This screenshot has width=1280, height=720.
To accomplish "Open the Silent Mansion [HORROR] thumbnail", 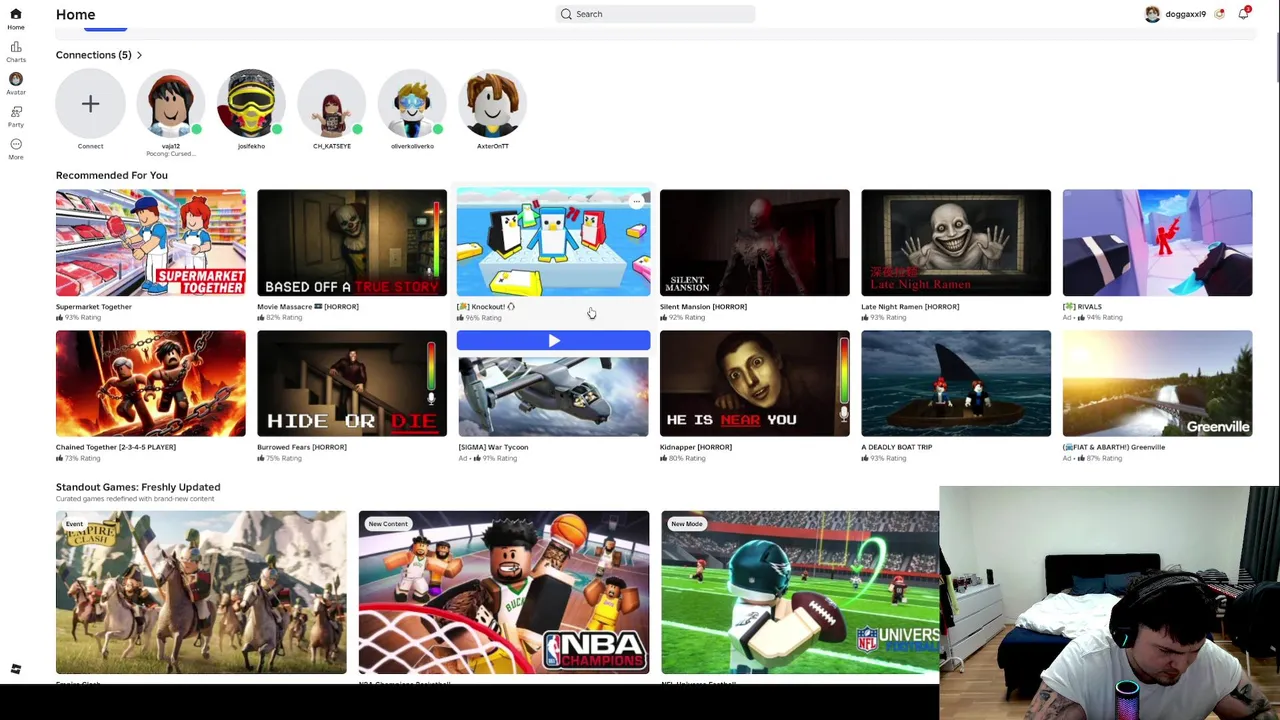I will 755,243.
